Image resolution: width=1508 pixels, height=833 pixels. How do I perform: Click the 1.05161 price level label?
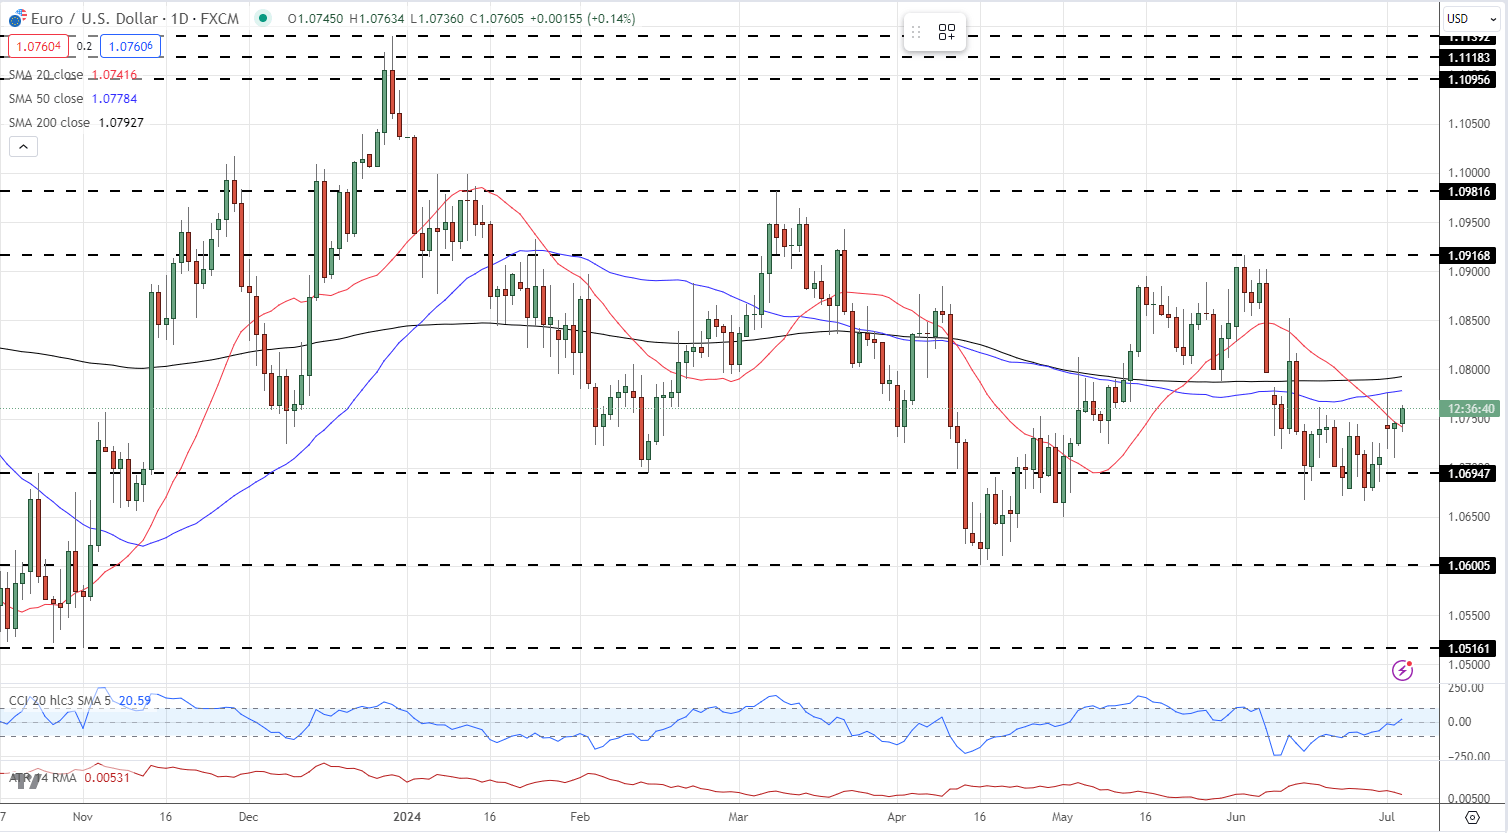(x=1469, y=648)
